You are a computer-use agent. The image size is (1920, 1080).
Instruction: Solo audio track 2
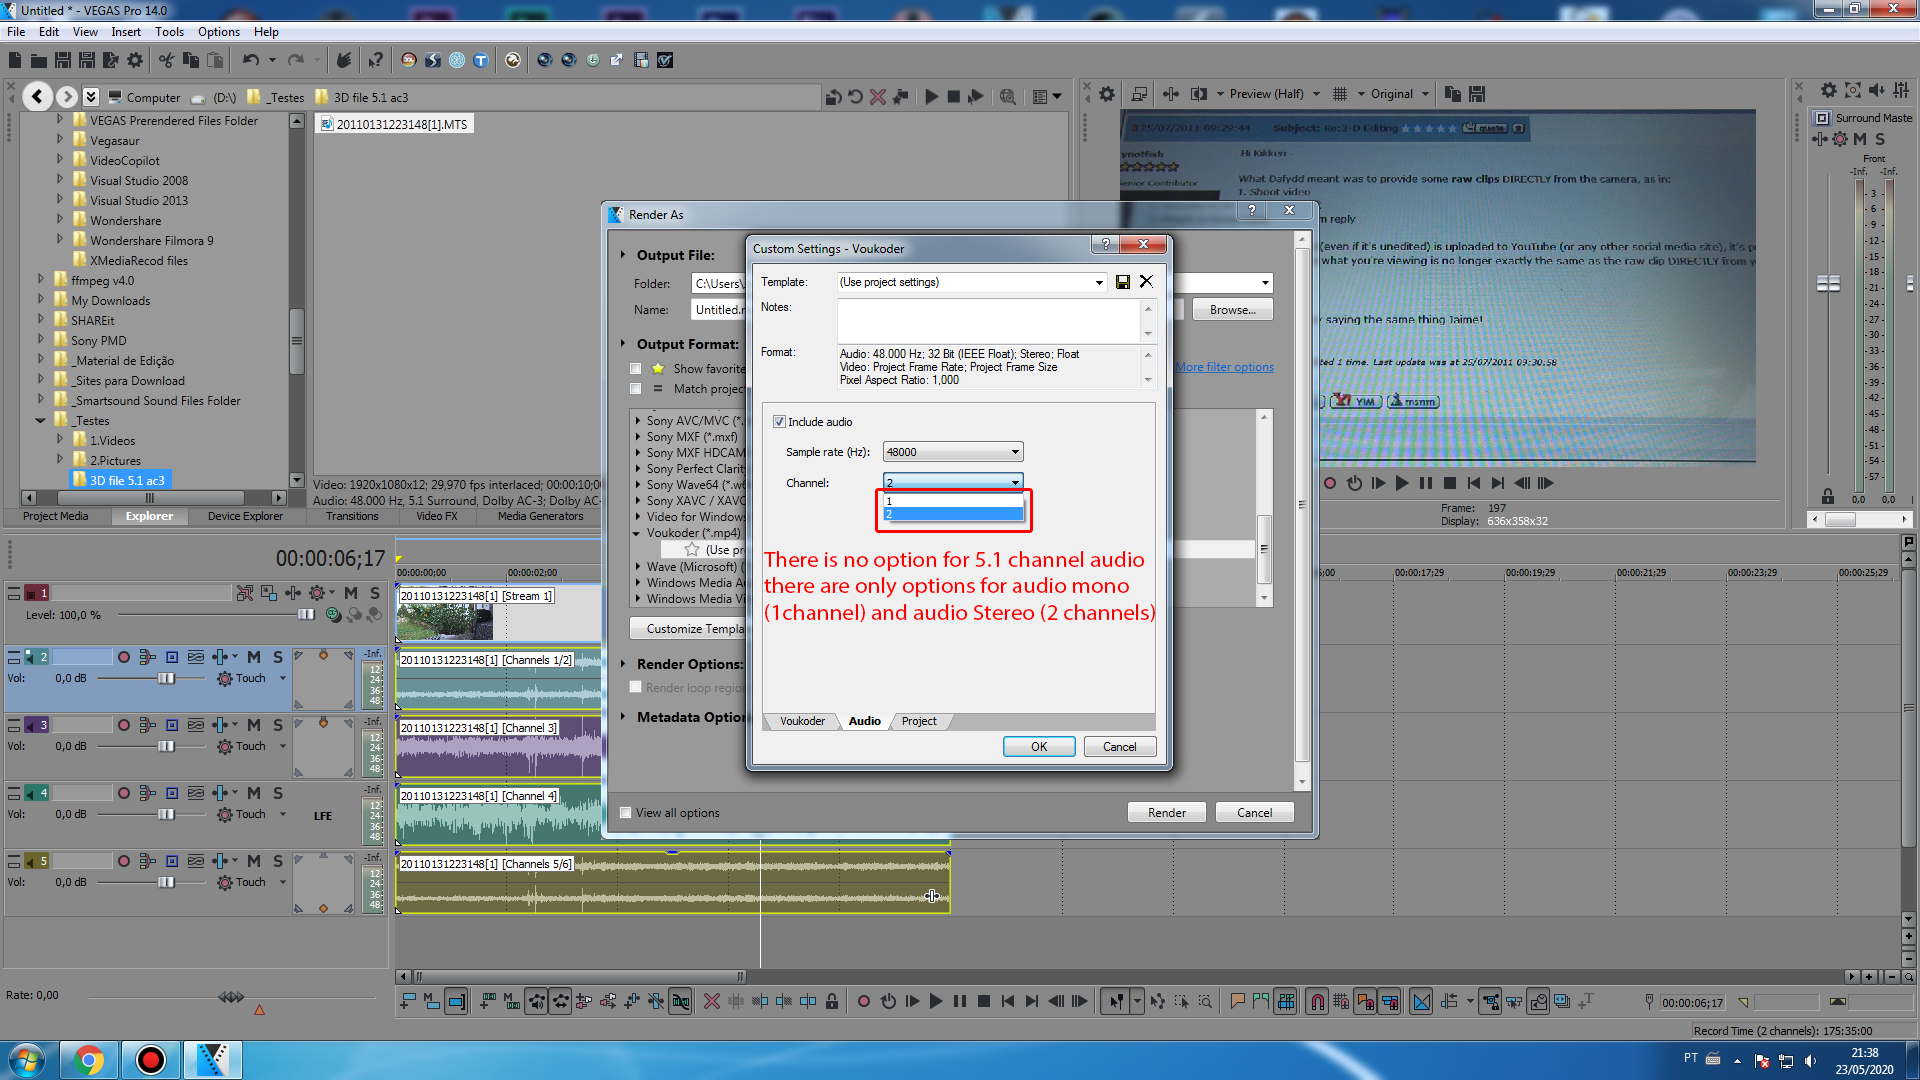(x=278, y=657)
